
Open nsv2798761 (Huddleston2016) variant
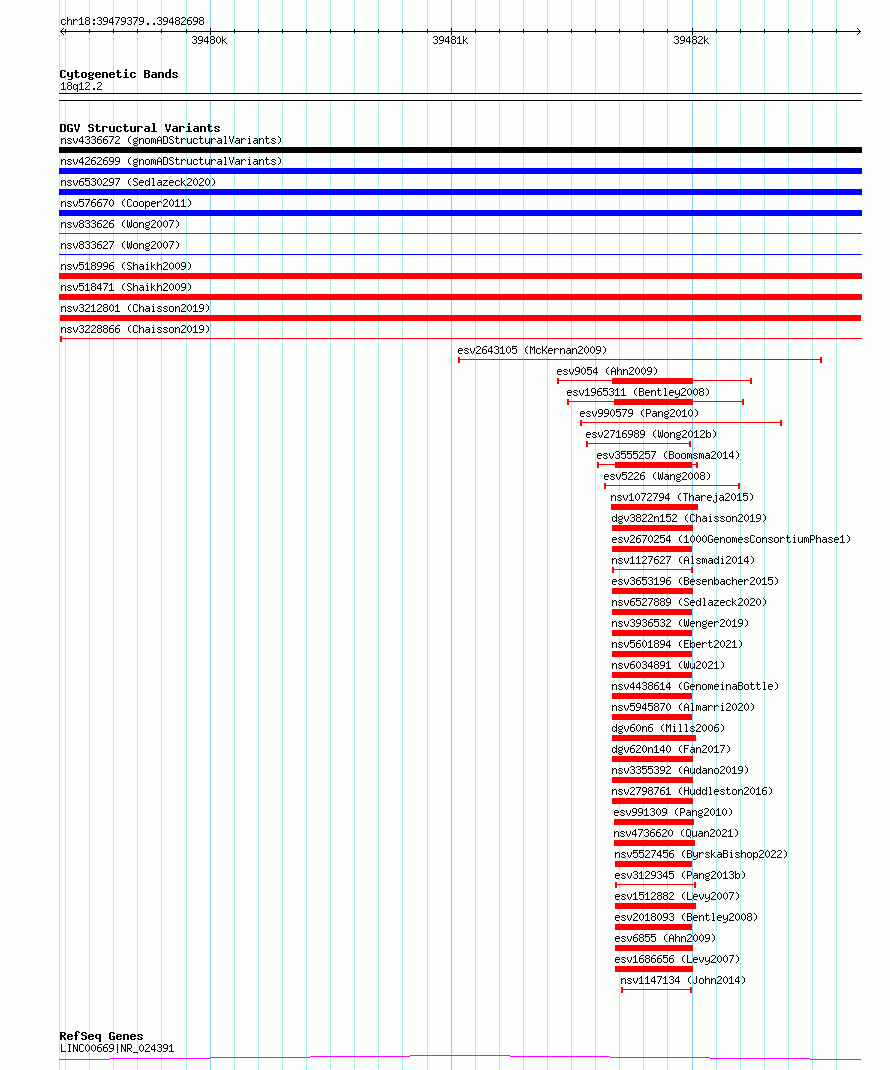(x=692, y=792)
